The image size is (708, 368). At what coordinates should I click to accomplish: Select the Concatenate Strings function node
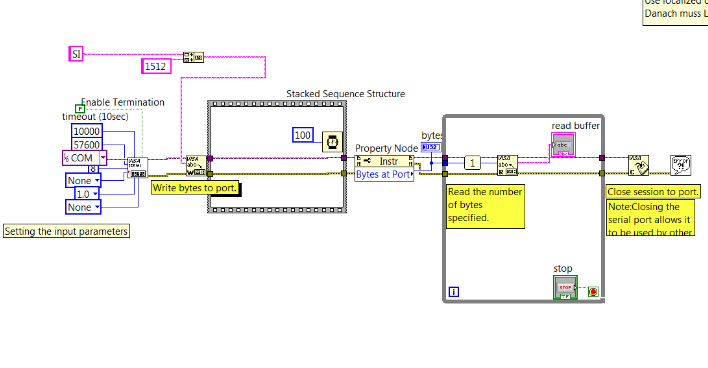point(193,57)
